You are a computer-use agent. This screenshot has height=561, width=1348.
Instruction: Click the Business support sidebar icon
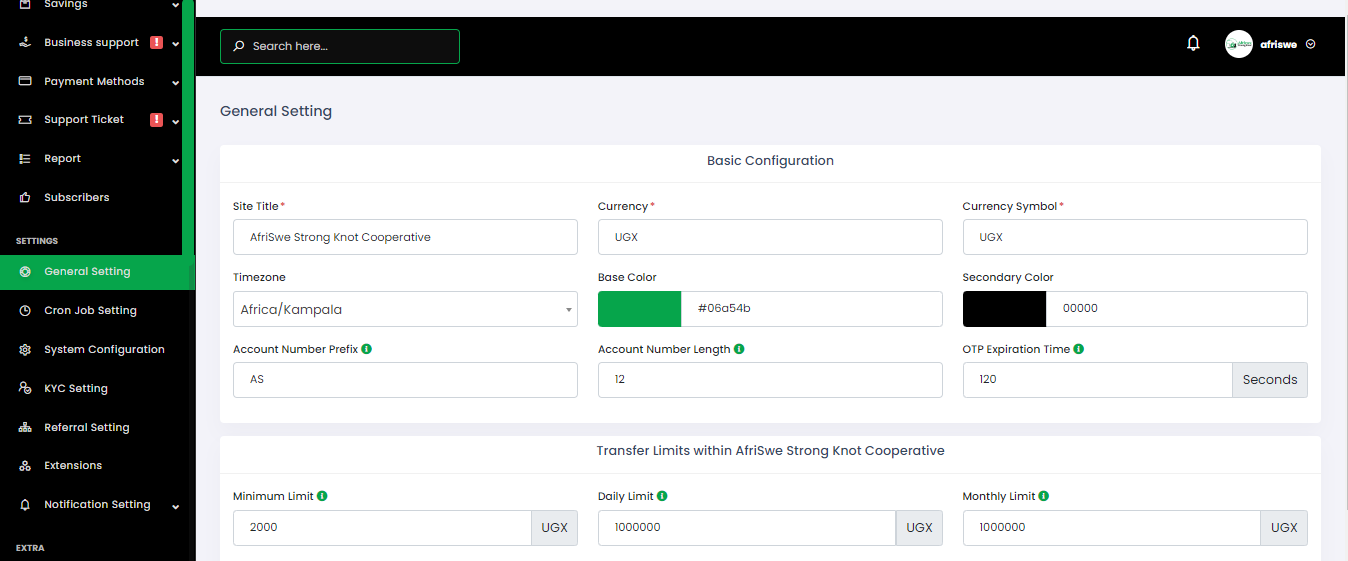[25, 43]
